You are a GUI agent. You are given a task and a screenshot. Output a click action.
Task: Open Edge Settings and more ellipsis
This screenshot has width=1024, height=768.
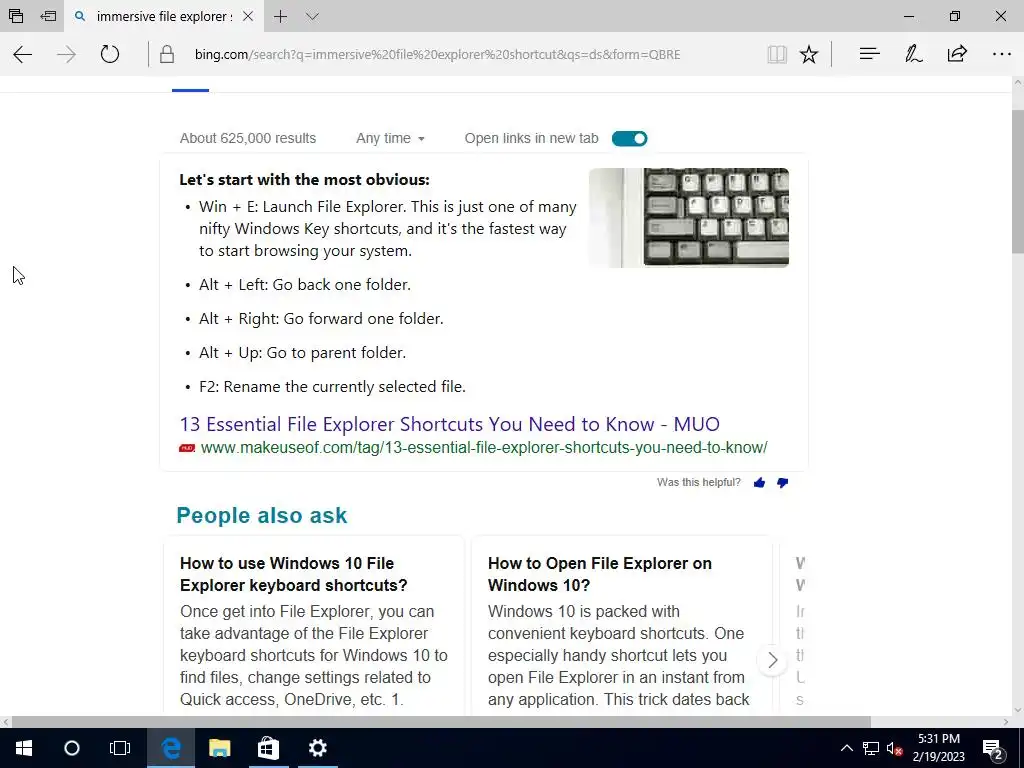point(1001,54)
